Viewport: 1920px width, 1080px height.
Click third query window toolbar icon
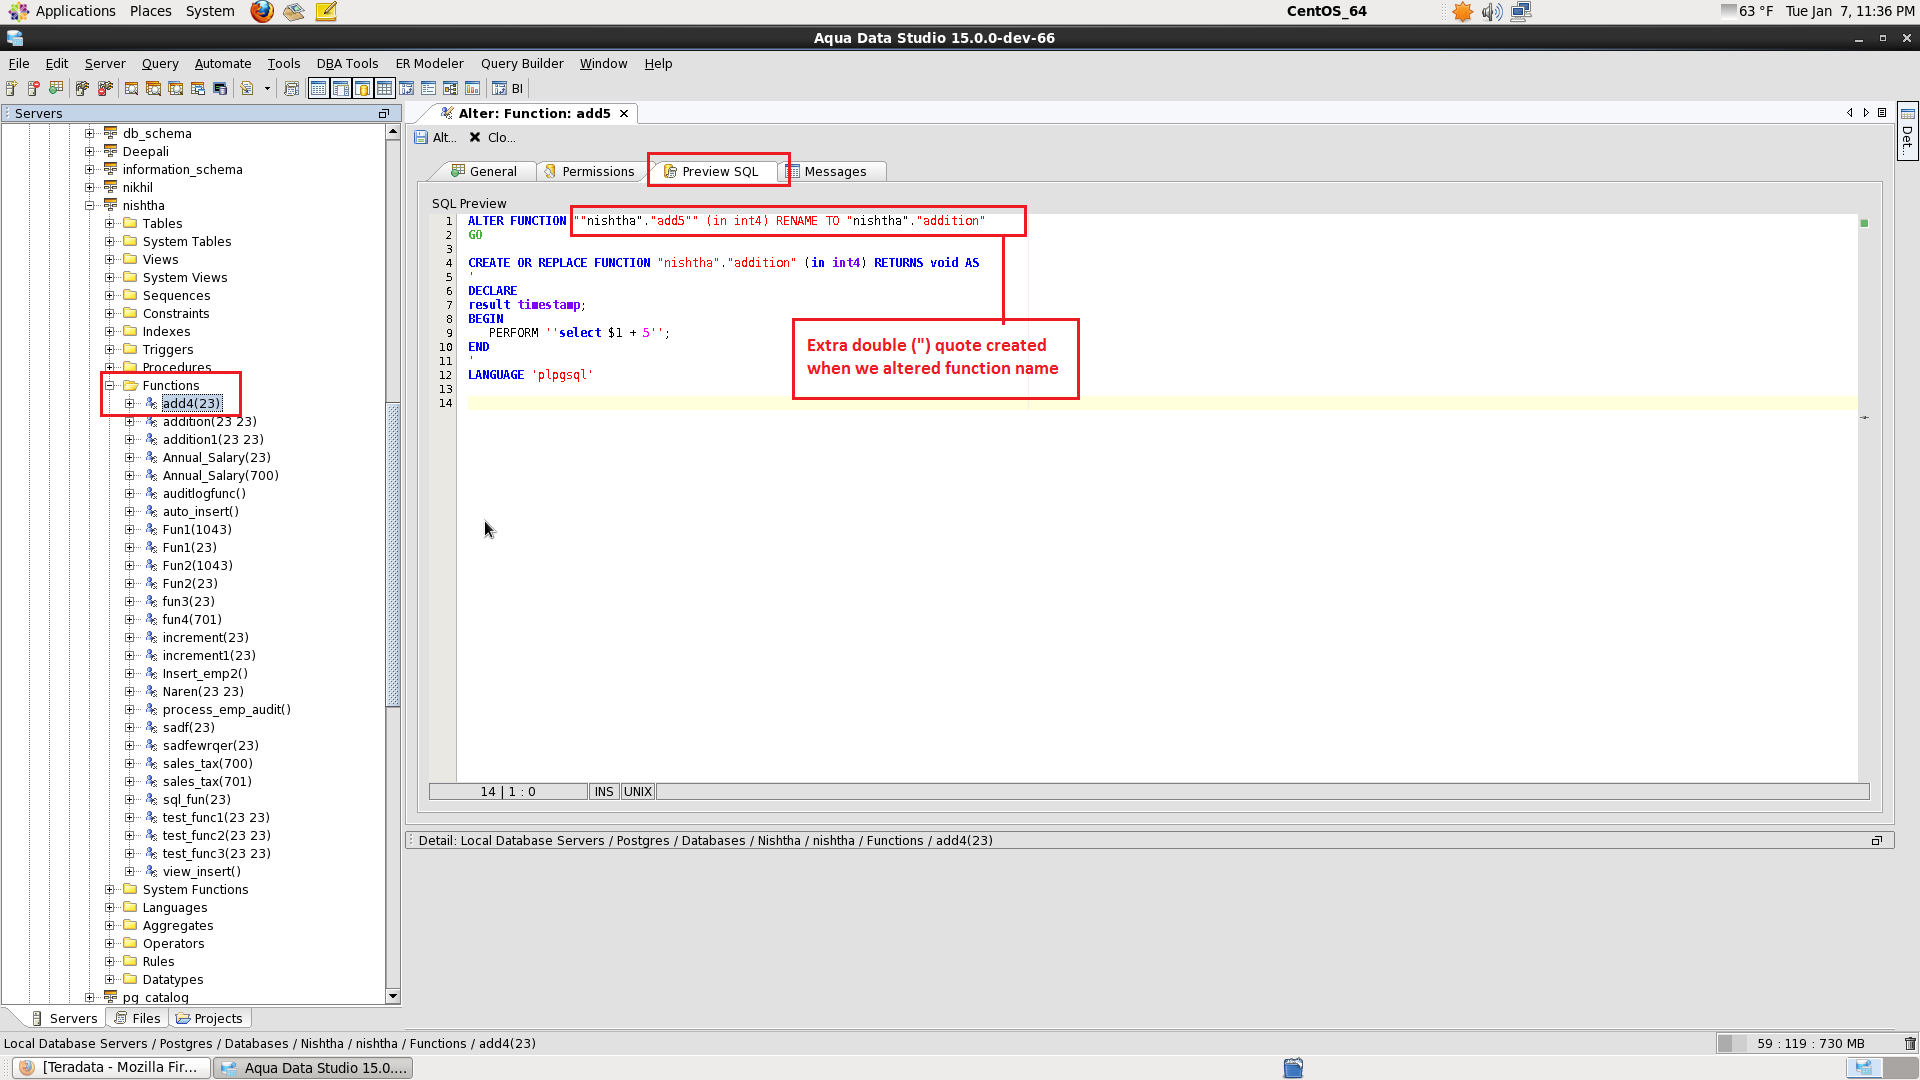[175, 89]
